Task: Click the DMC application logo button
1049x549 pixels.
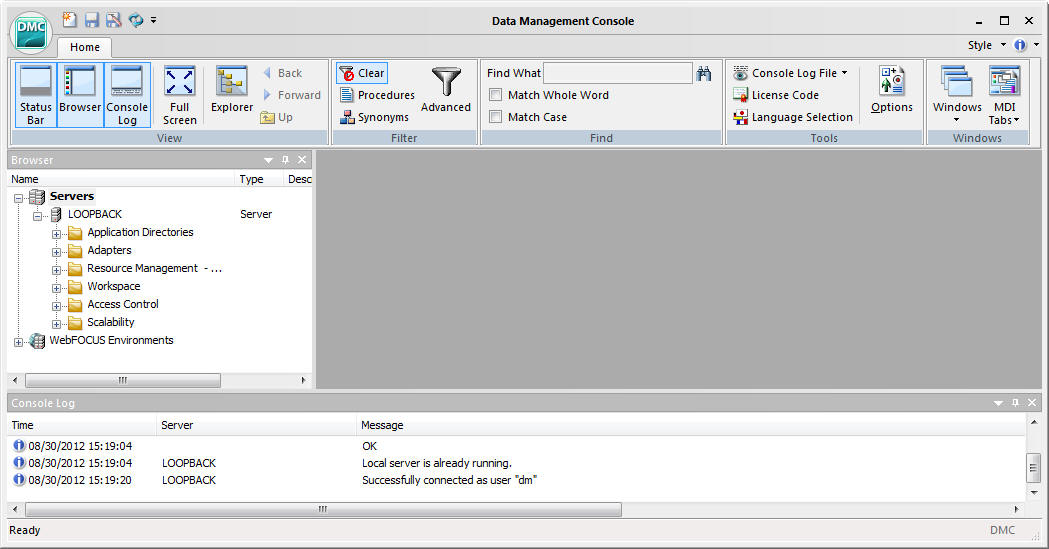Action: click(x=31, y=32)
